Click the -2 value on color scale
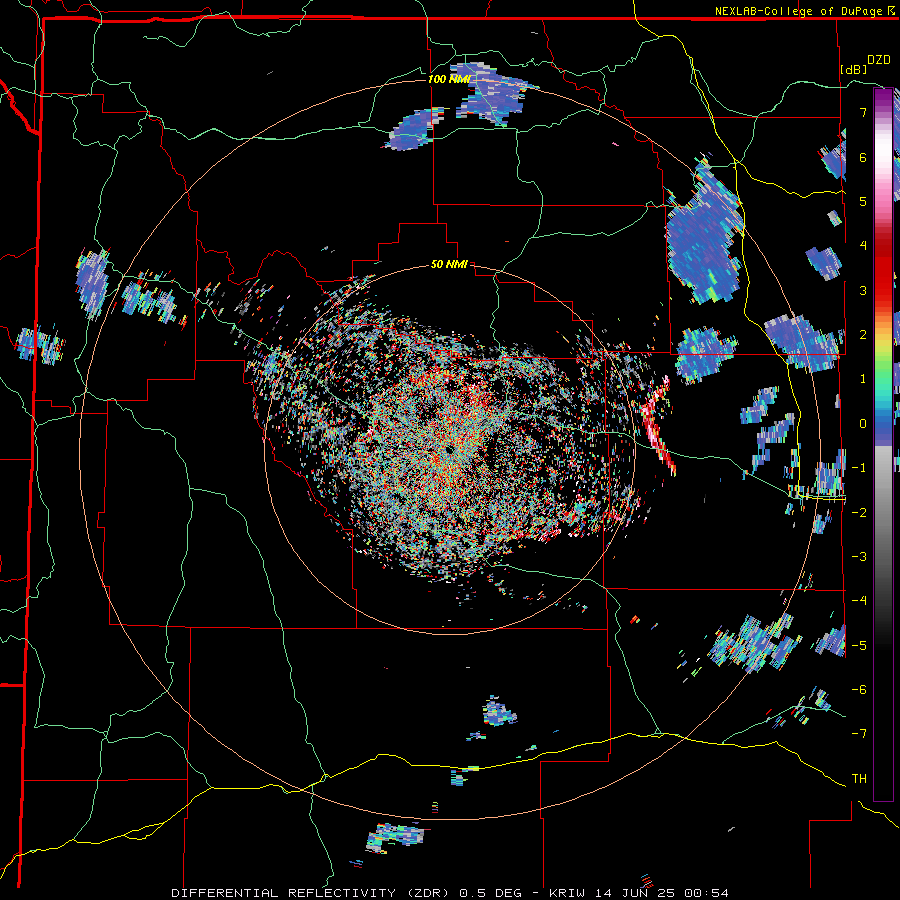Viewport: 900px width, 900px height. (859, 512)
